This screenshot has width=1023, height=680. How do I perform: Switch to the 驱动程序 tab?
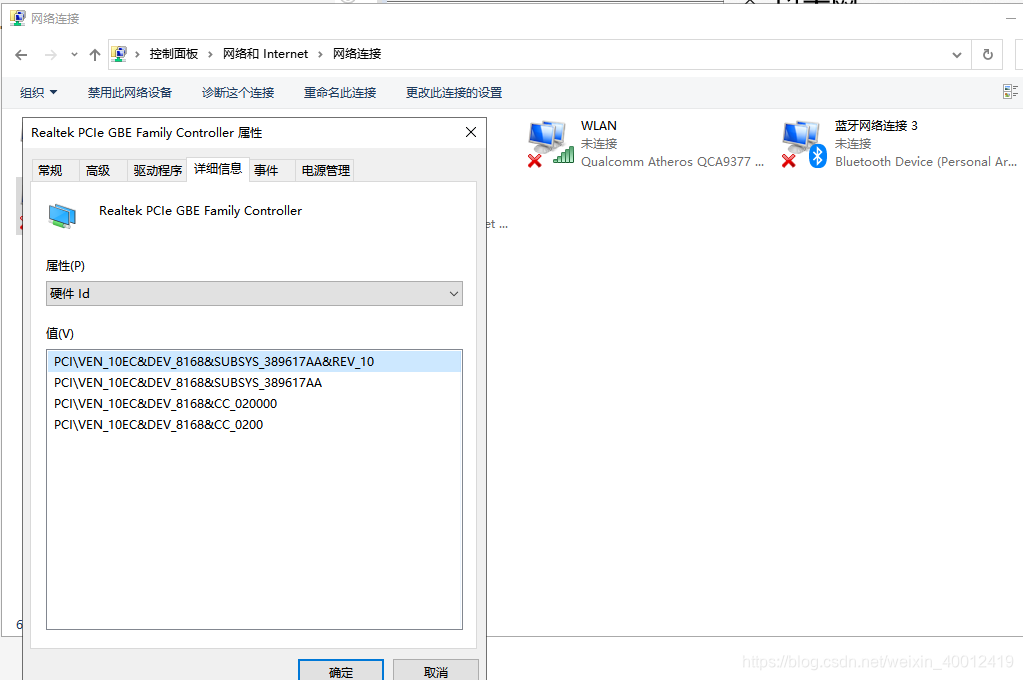(157, 170)
